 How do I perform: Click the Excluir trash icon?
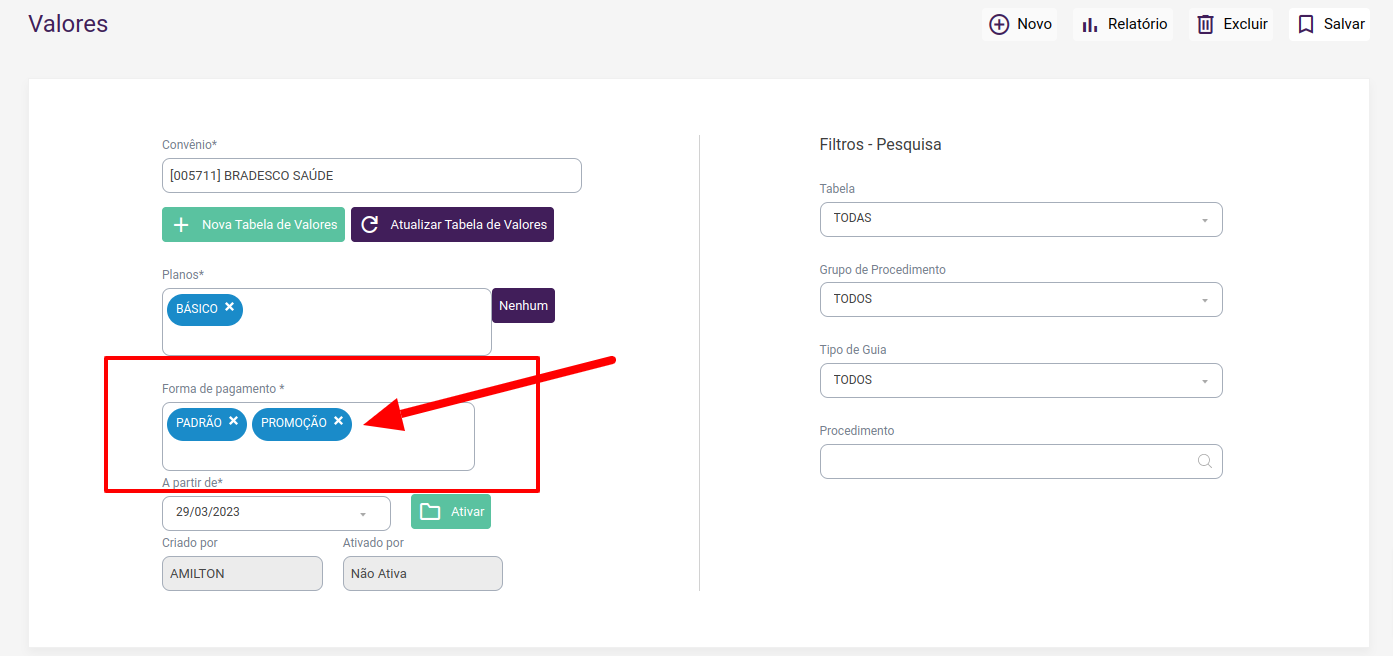[1206, 24]
